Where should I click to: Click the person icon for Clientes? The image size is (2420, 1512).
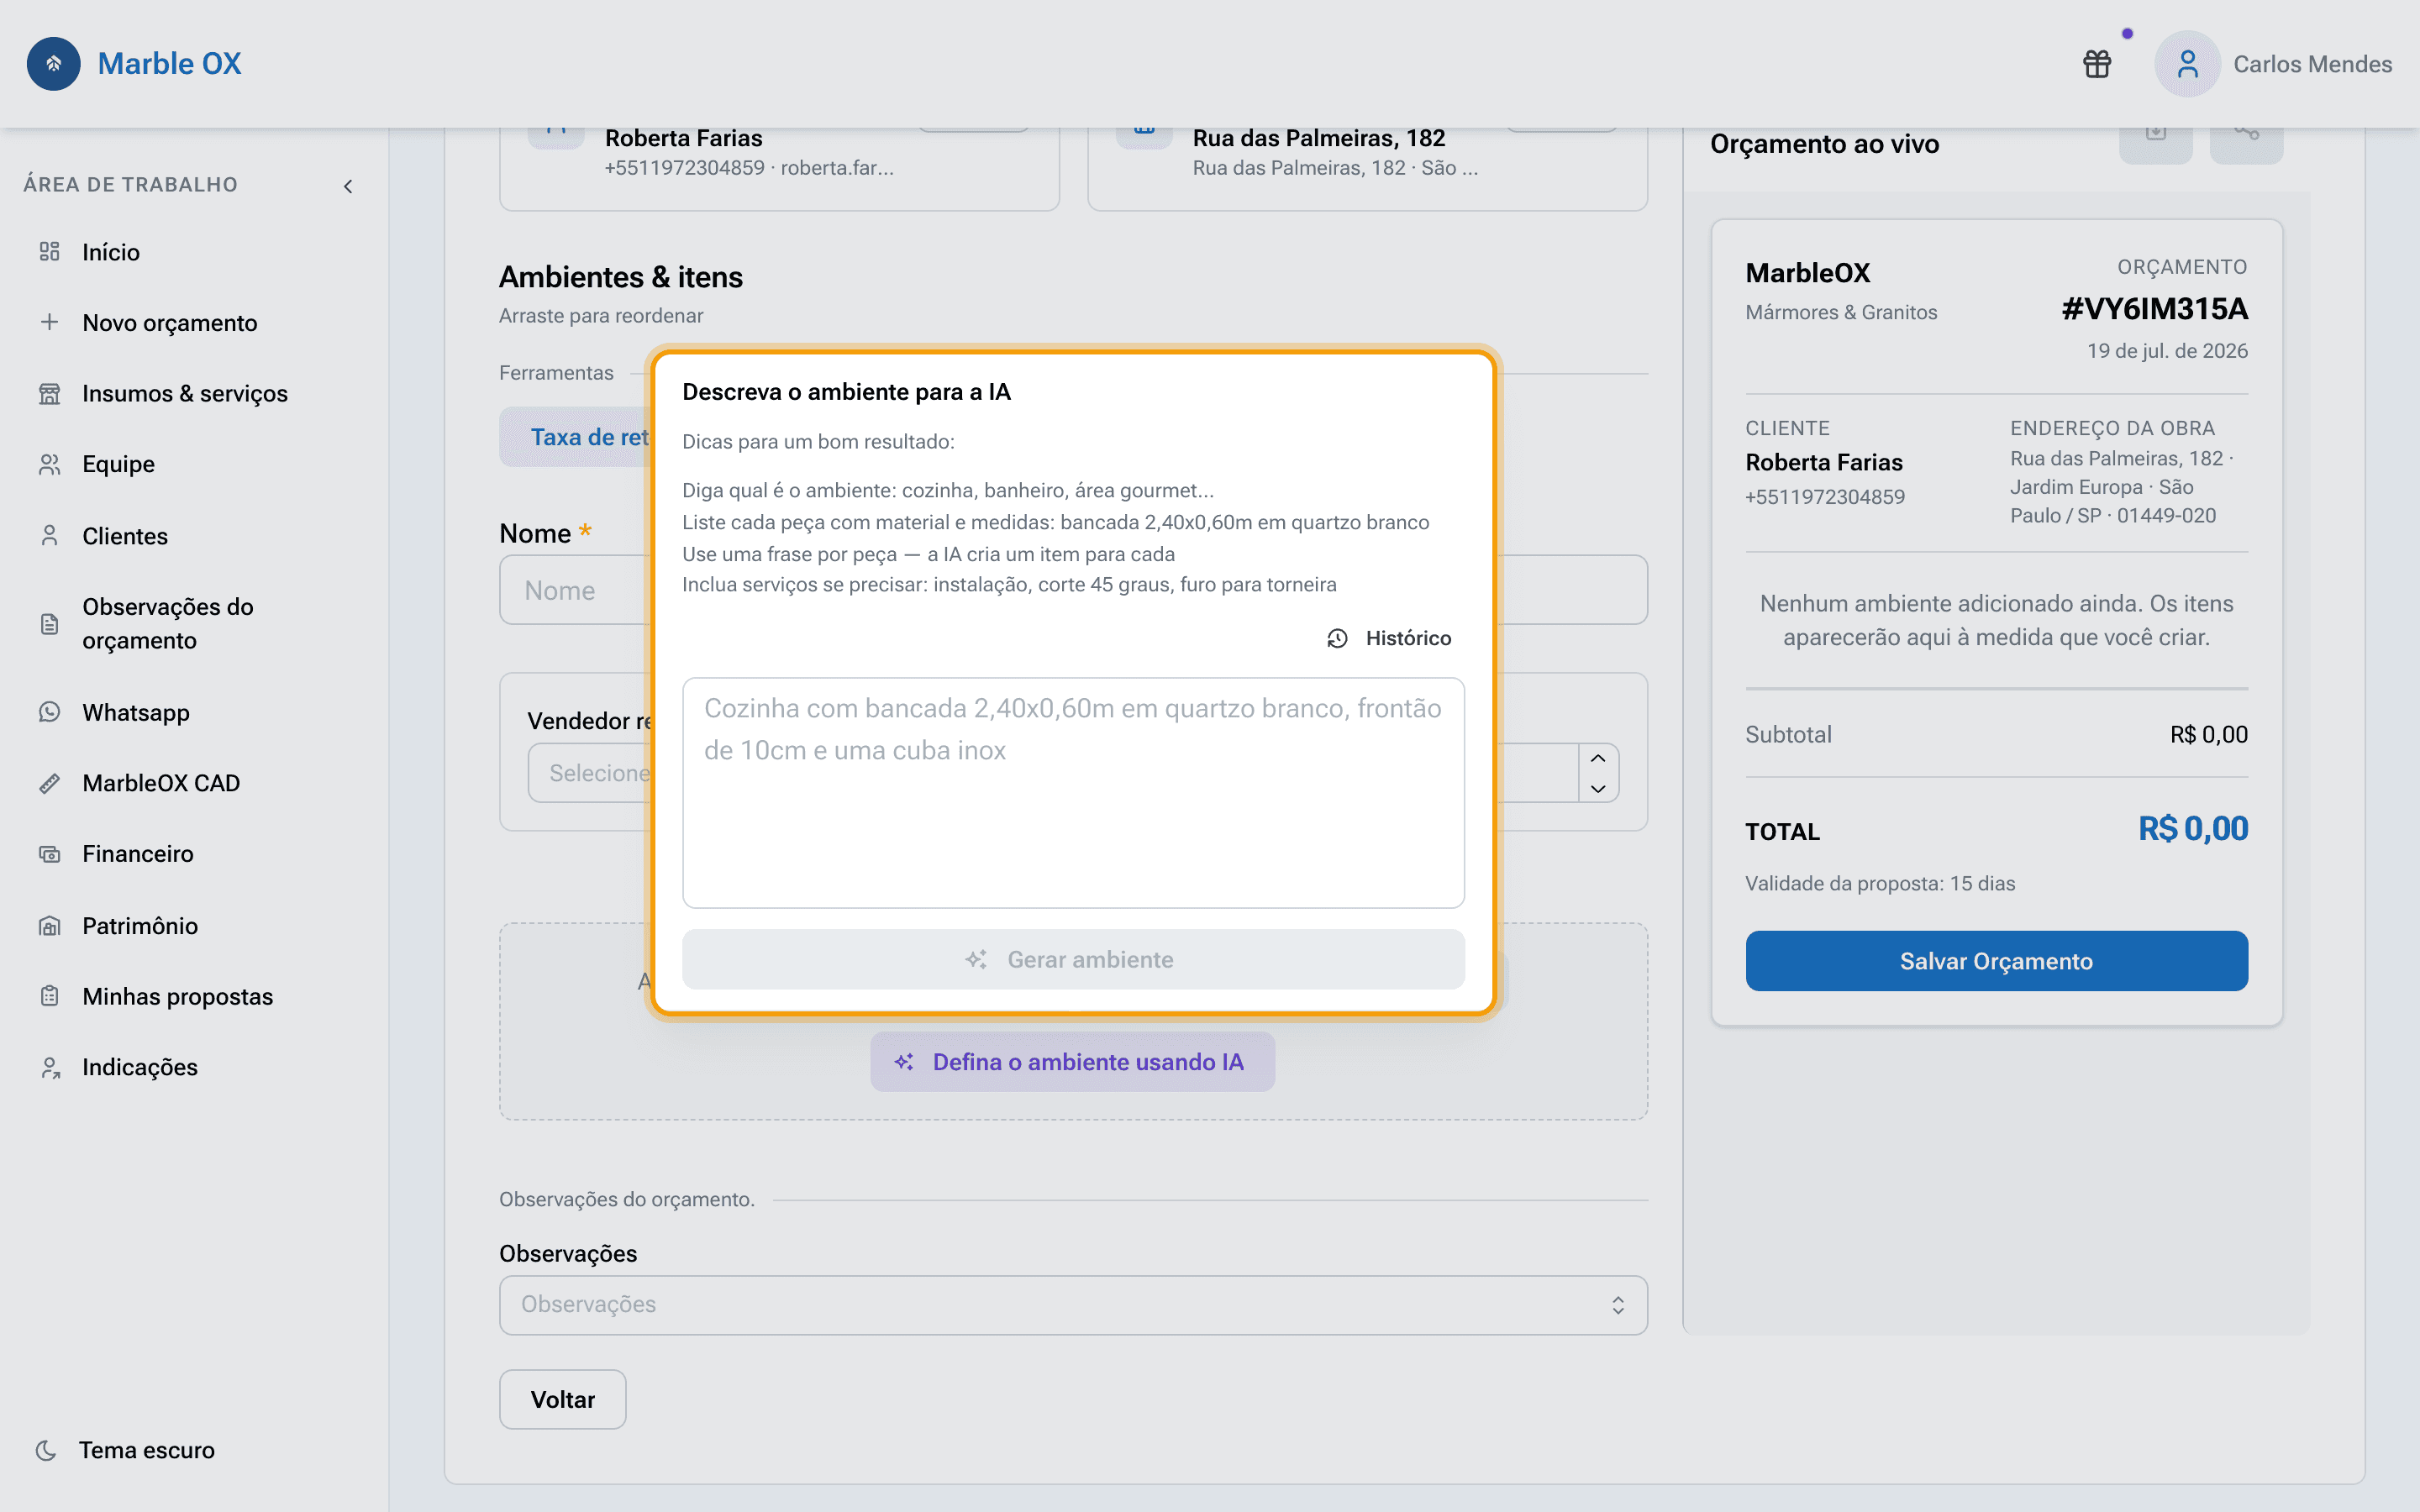click(x=49, y=536)
